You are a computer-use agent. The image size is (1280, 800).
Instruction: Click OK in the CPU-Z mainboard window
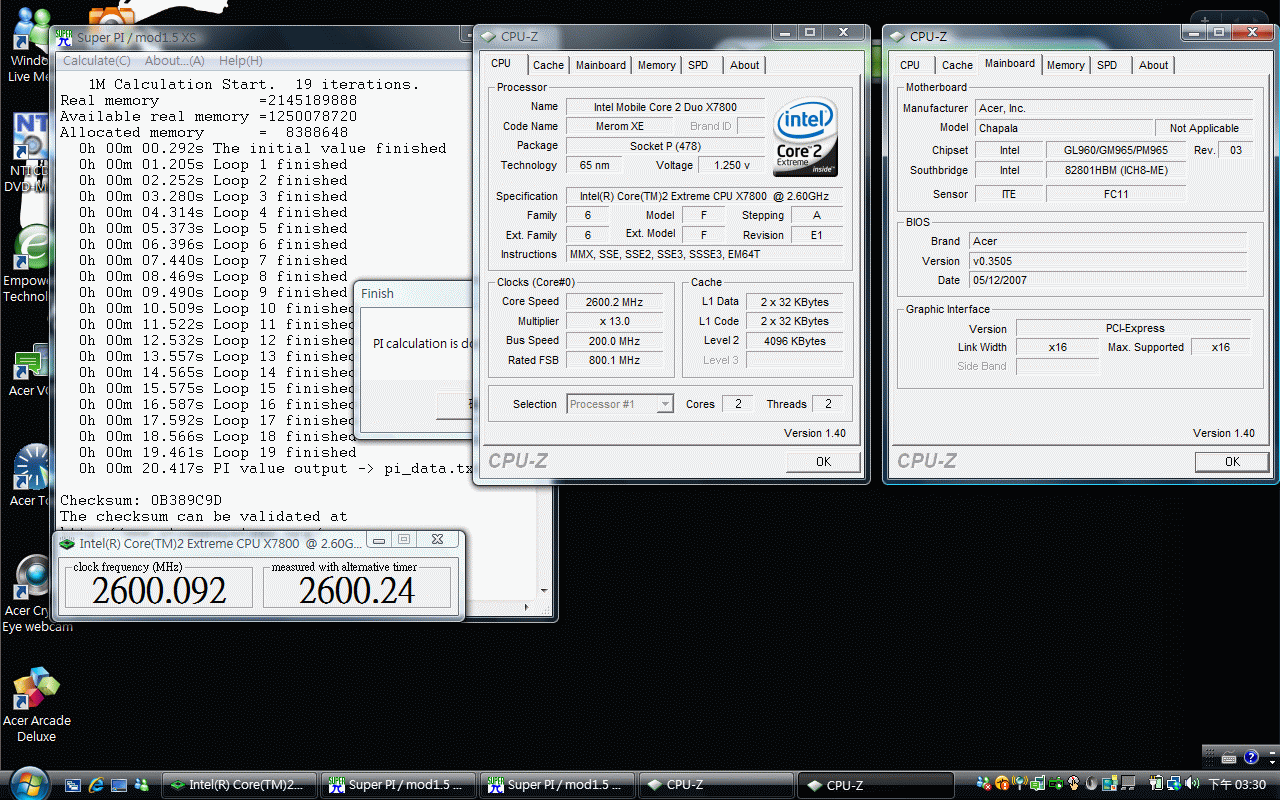[x=1232, y=461]
